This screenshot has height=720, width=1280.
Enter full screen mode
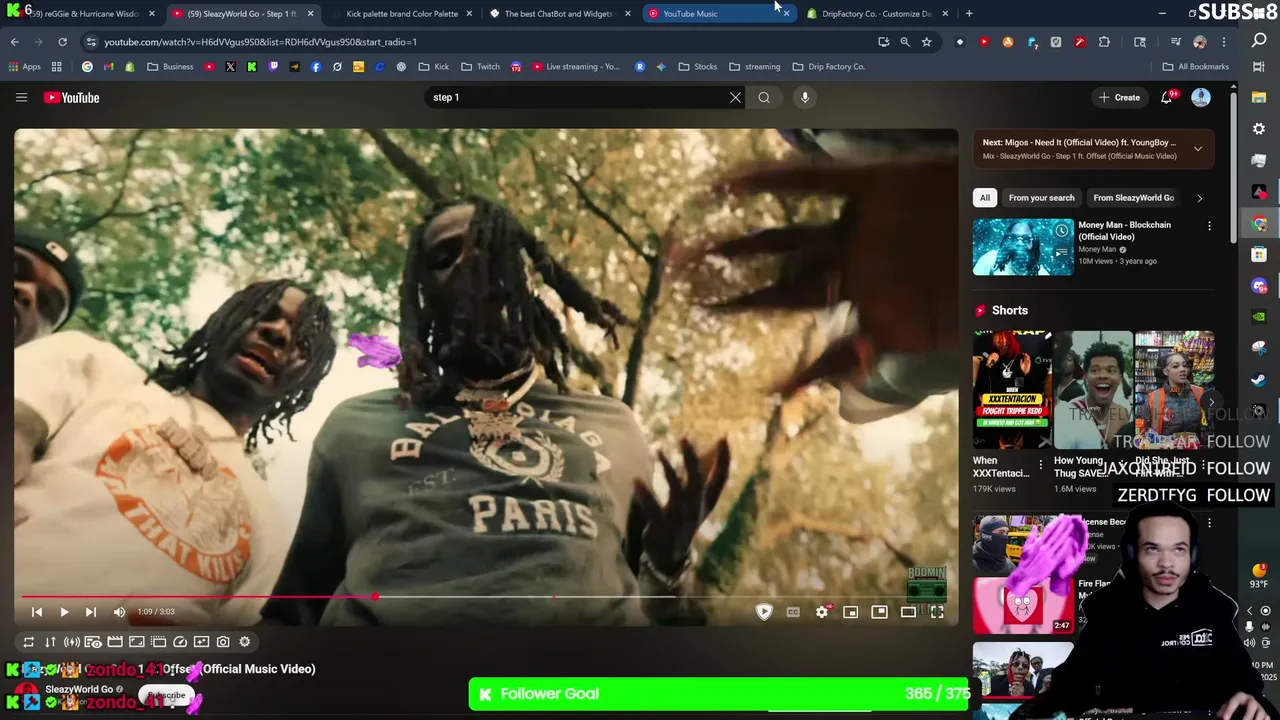point(937,612)
